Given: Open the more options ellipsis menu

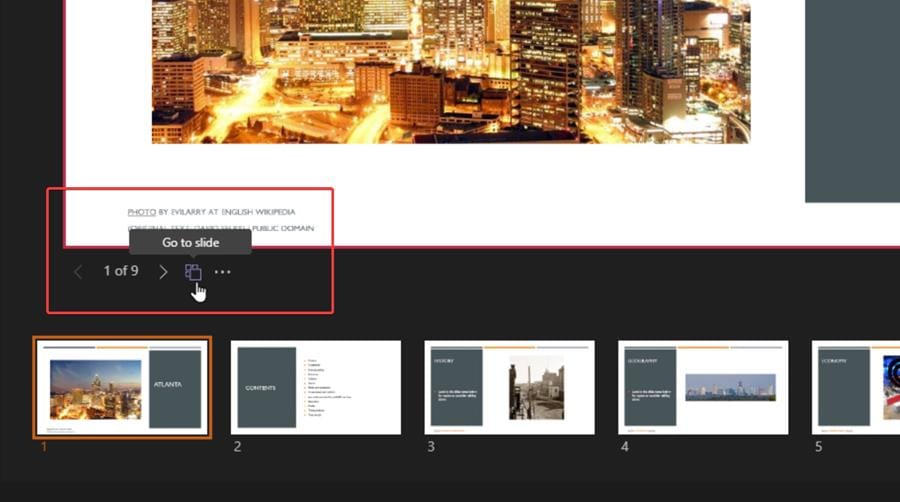Looking at the screenshot, I should tap(223, 272).
